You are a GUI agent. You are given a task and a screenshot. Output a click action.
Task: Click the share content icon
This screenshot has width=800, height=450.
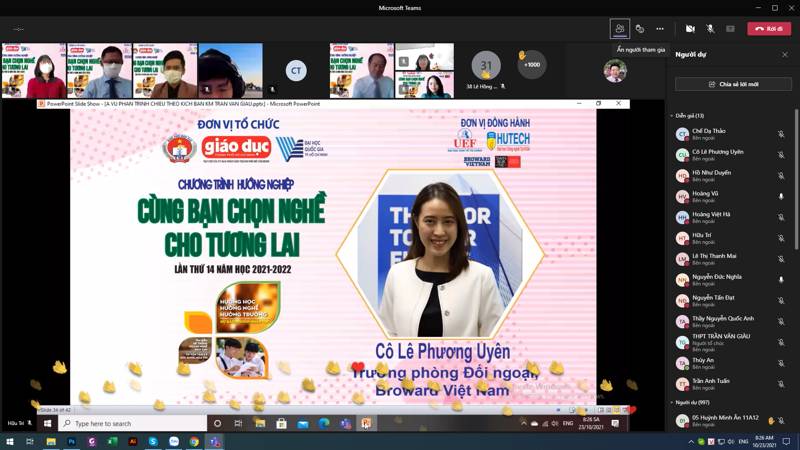pos(730,28)
